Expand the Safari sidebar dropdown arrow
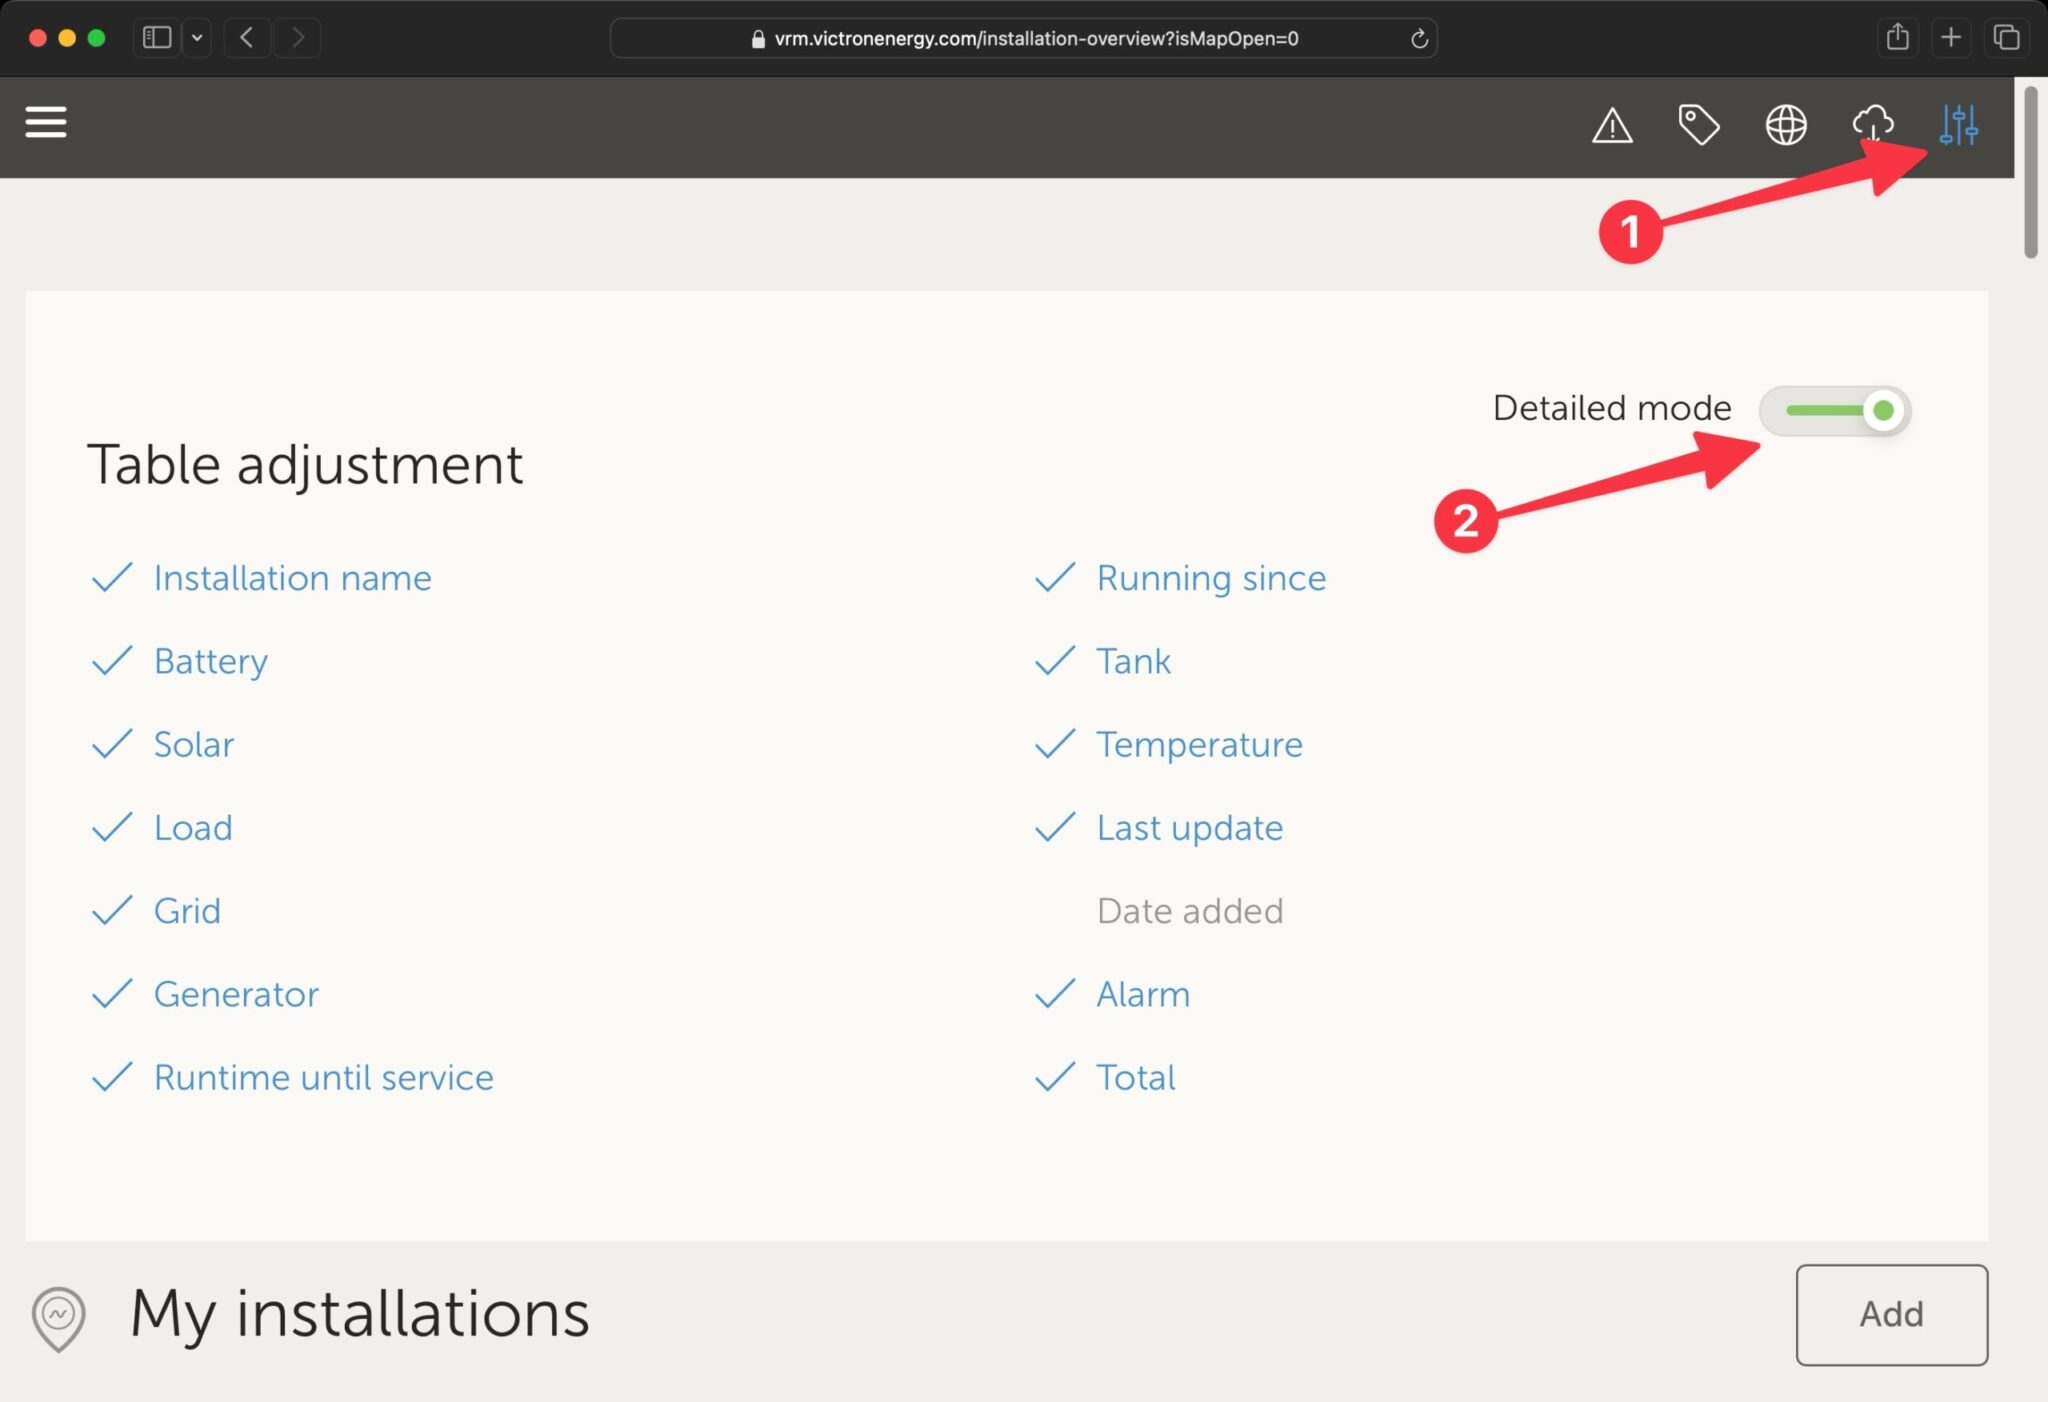 coord(197,38)
